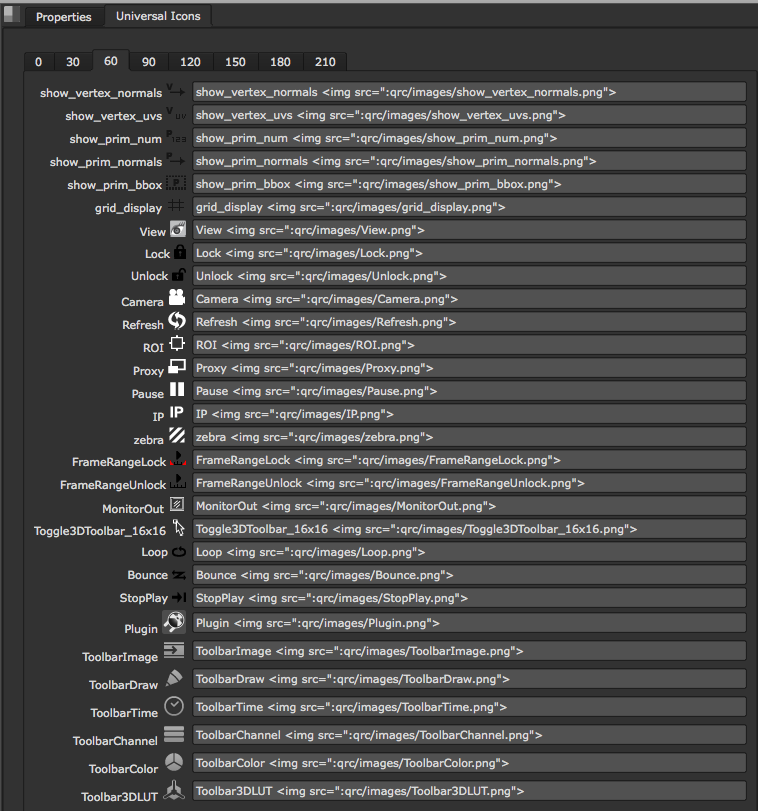Viewport: 758px width, 811px height.
Task: Click the Loop img src text field
Action: tap(469, 552)
